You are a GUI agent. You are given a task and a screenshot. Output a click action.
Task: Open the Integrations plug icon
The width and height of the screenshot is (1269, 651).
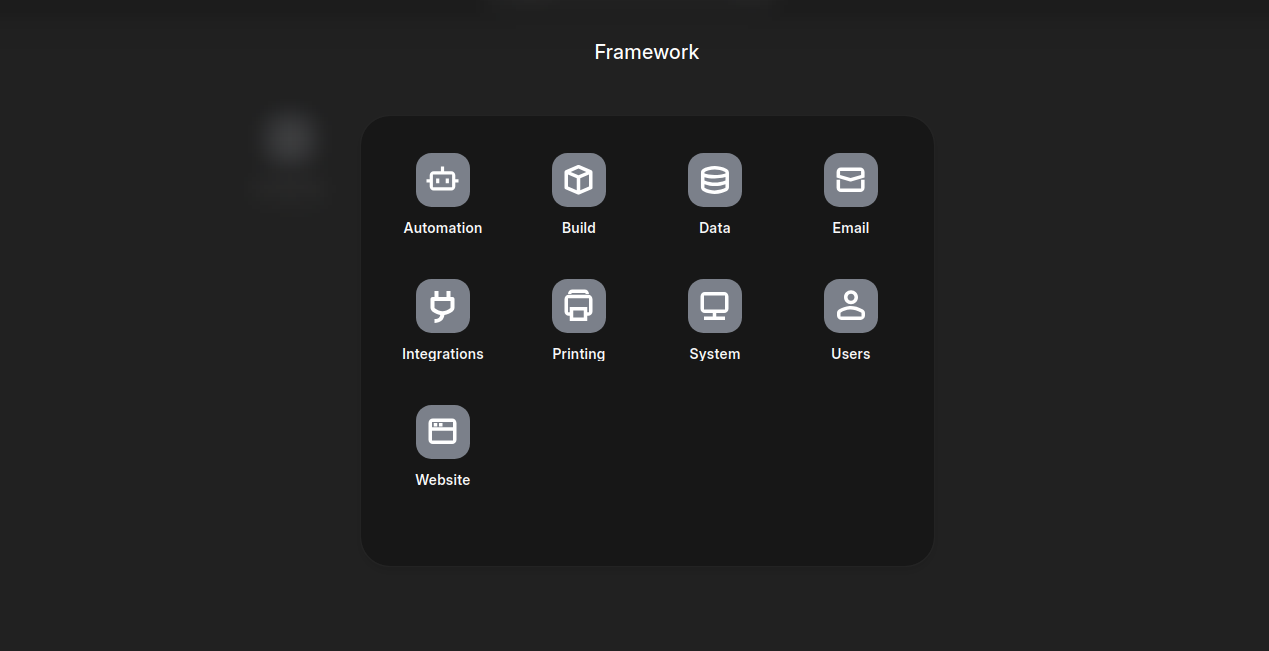443,306
